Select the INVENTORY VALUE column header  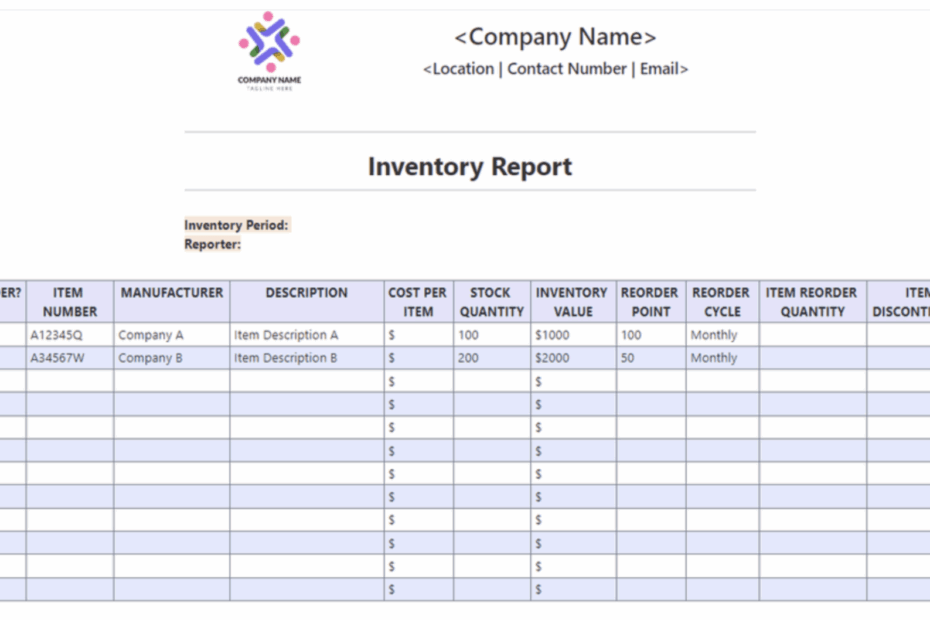click(571, 302)
